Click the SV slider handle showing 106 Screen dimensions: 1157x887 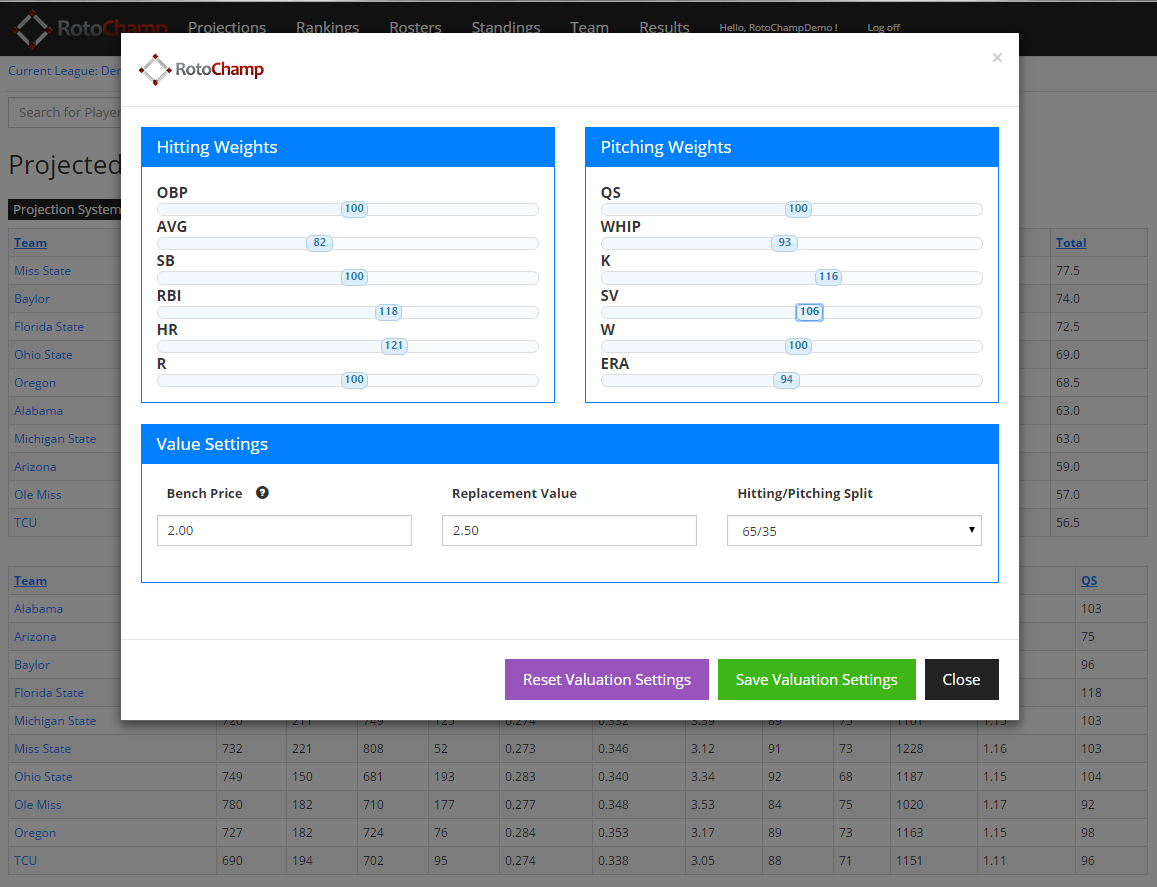tap(809, 311)
